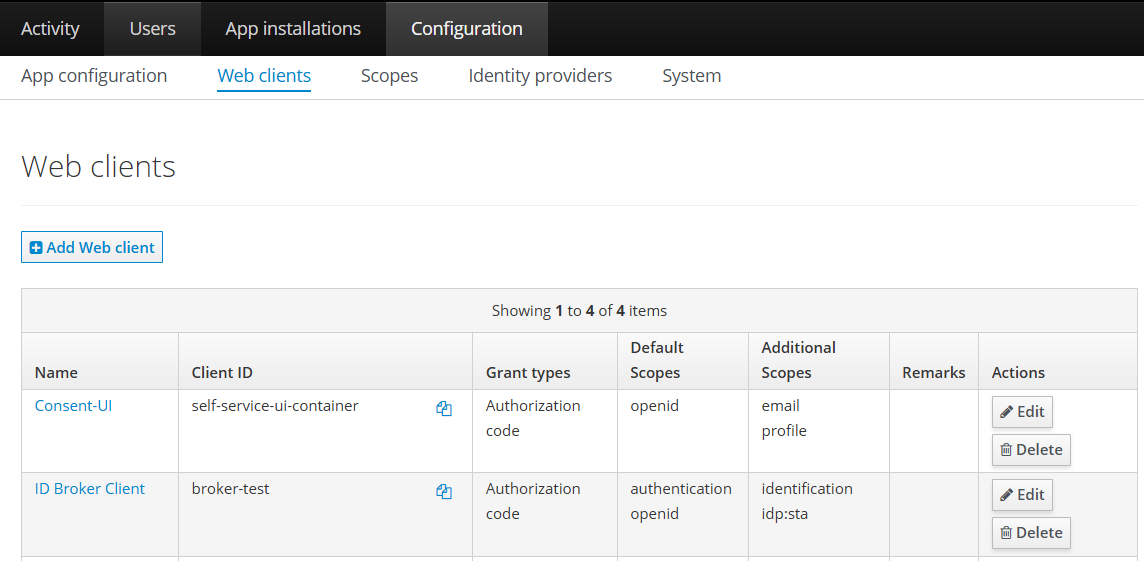1144x561 pixels.
Task: Switch to the Scopes subtab
Action: 389,76
